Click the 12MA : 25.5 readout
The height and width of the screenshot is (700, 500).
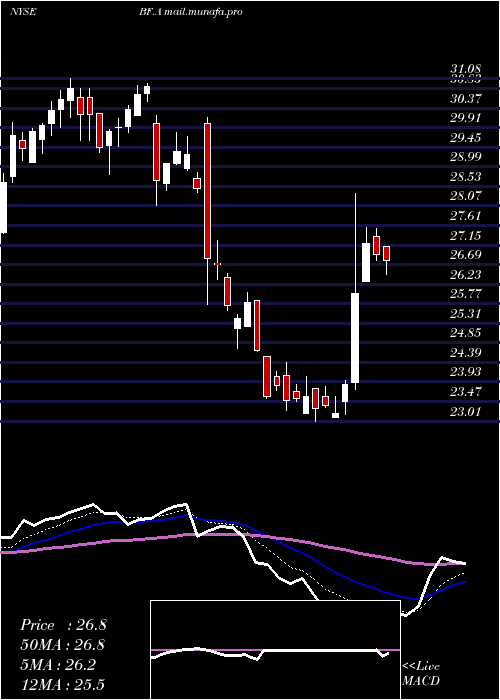click(63, 685)
